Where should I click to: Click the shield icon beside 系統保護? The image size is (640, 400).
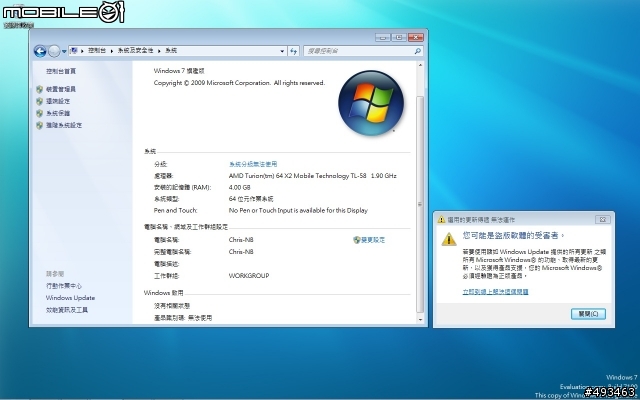click(40, 113)
